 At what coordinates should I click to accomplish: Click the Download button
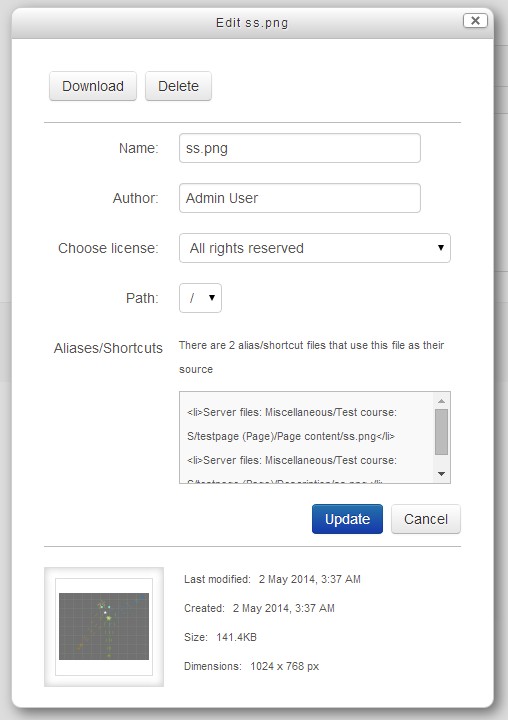click(x=93, y=86)
